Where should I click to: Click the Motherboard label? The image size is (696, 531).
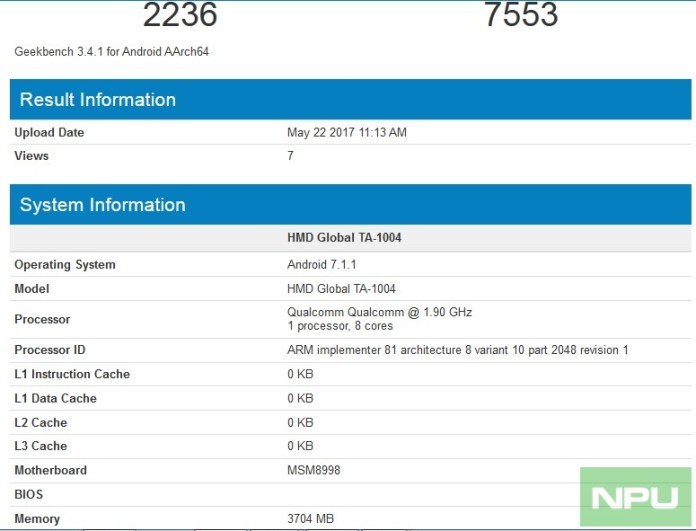coord(51,470)
